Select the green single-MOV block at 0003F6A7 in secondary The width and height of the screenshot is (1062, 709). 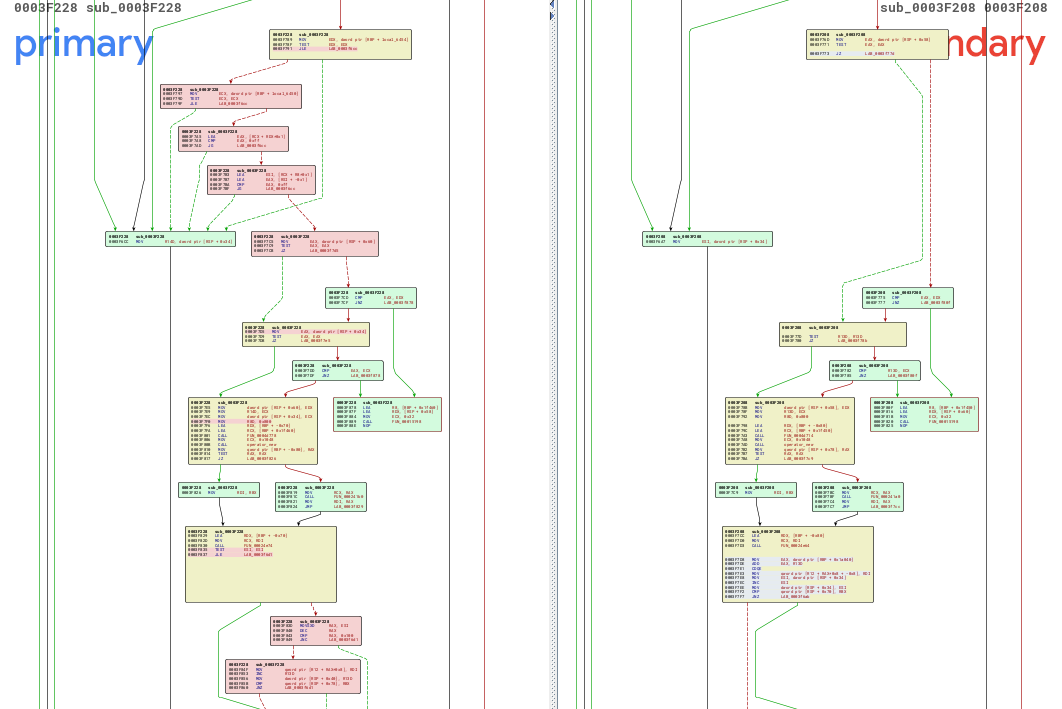(707, 239)
